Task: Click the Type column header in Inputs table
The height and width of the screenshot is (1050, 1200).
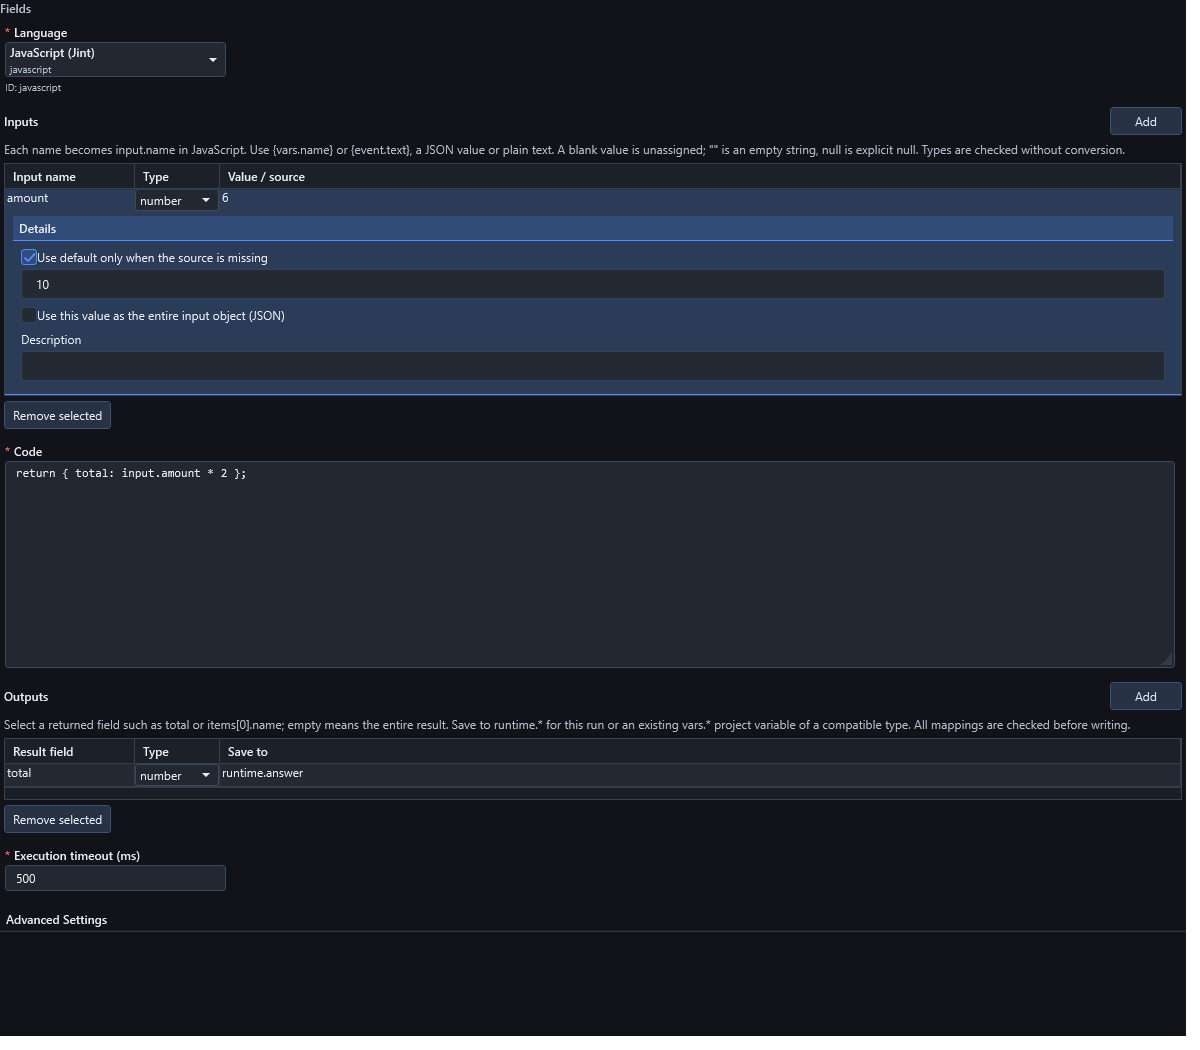Action: pyautogui.click(x=177, y=177)
